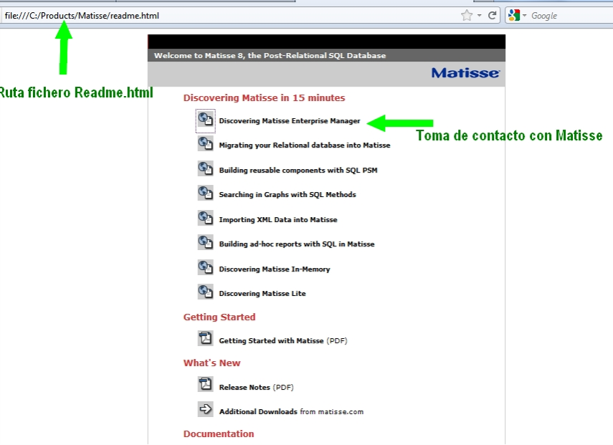Open Additional Downloads from matisse.com link
This screenshot has width=613, height=445.
coord(291,412)
